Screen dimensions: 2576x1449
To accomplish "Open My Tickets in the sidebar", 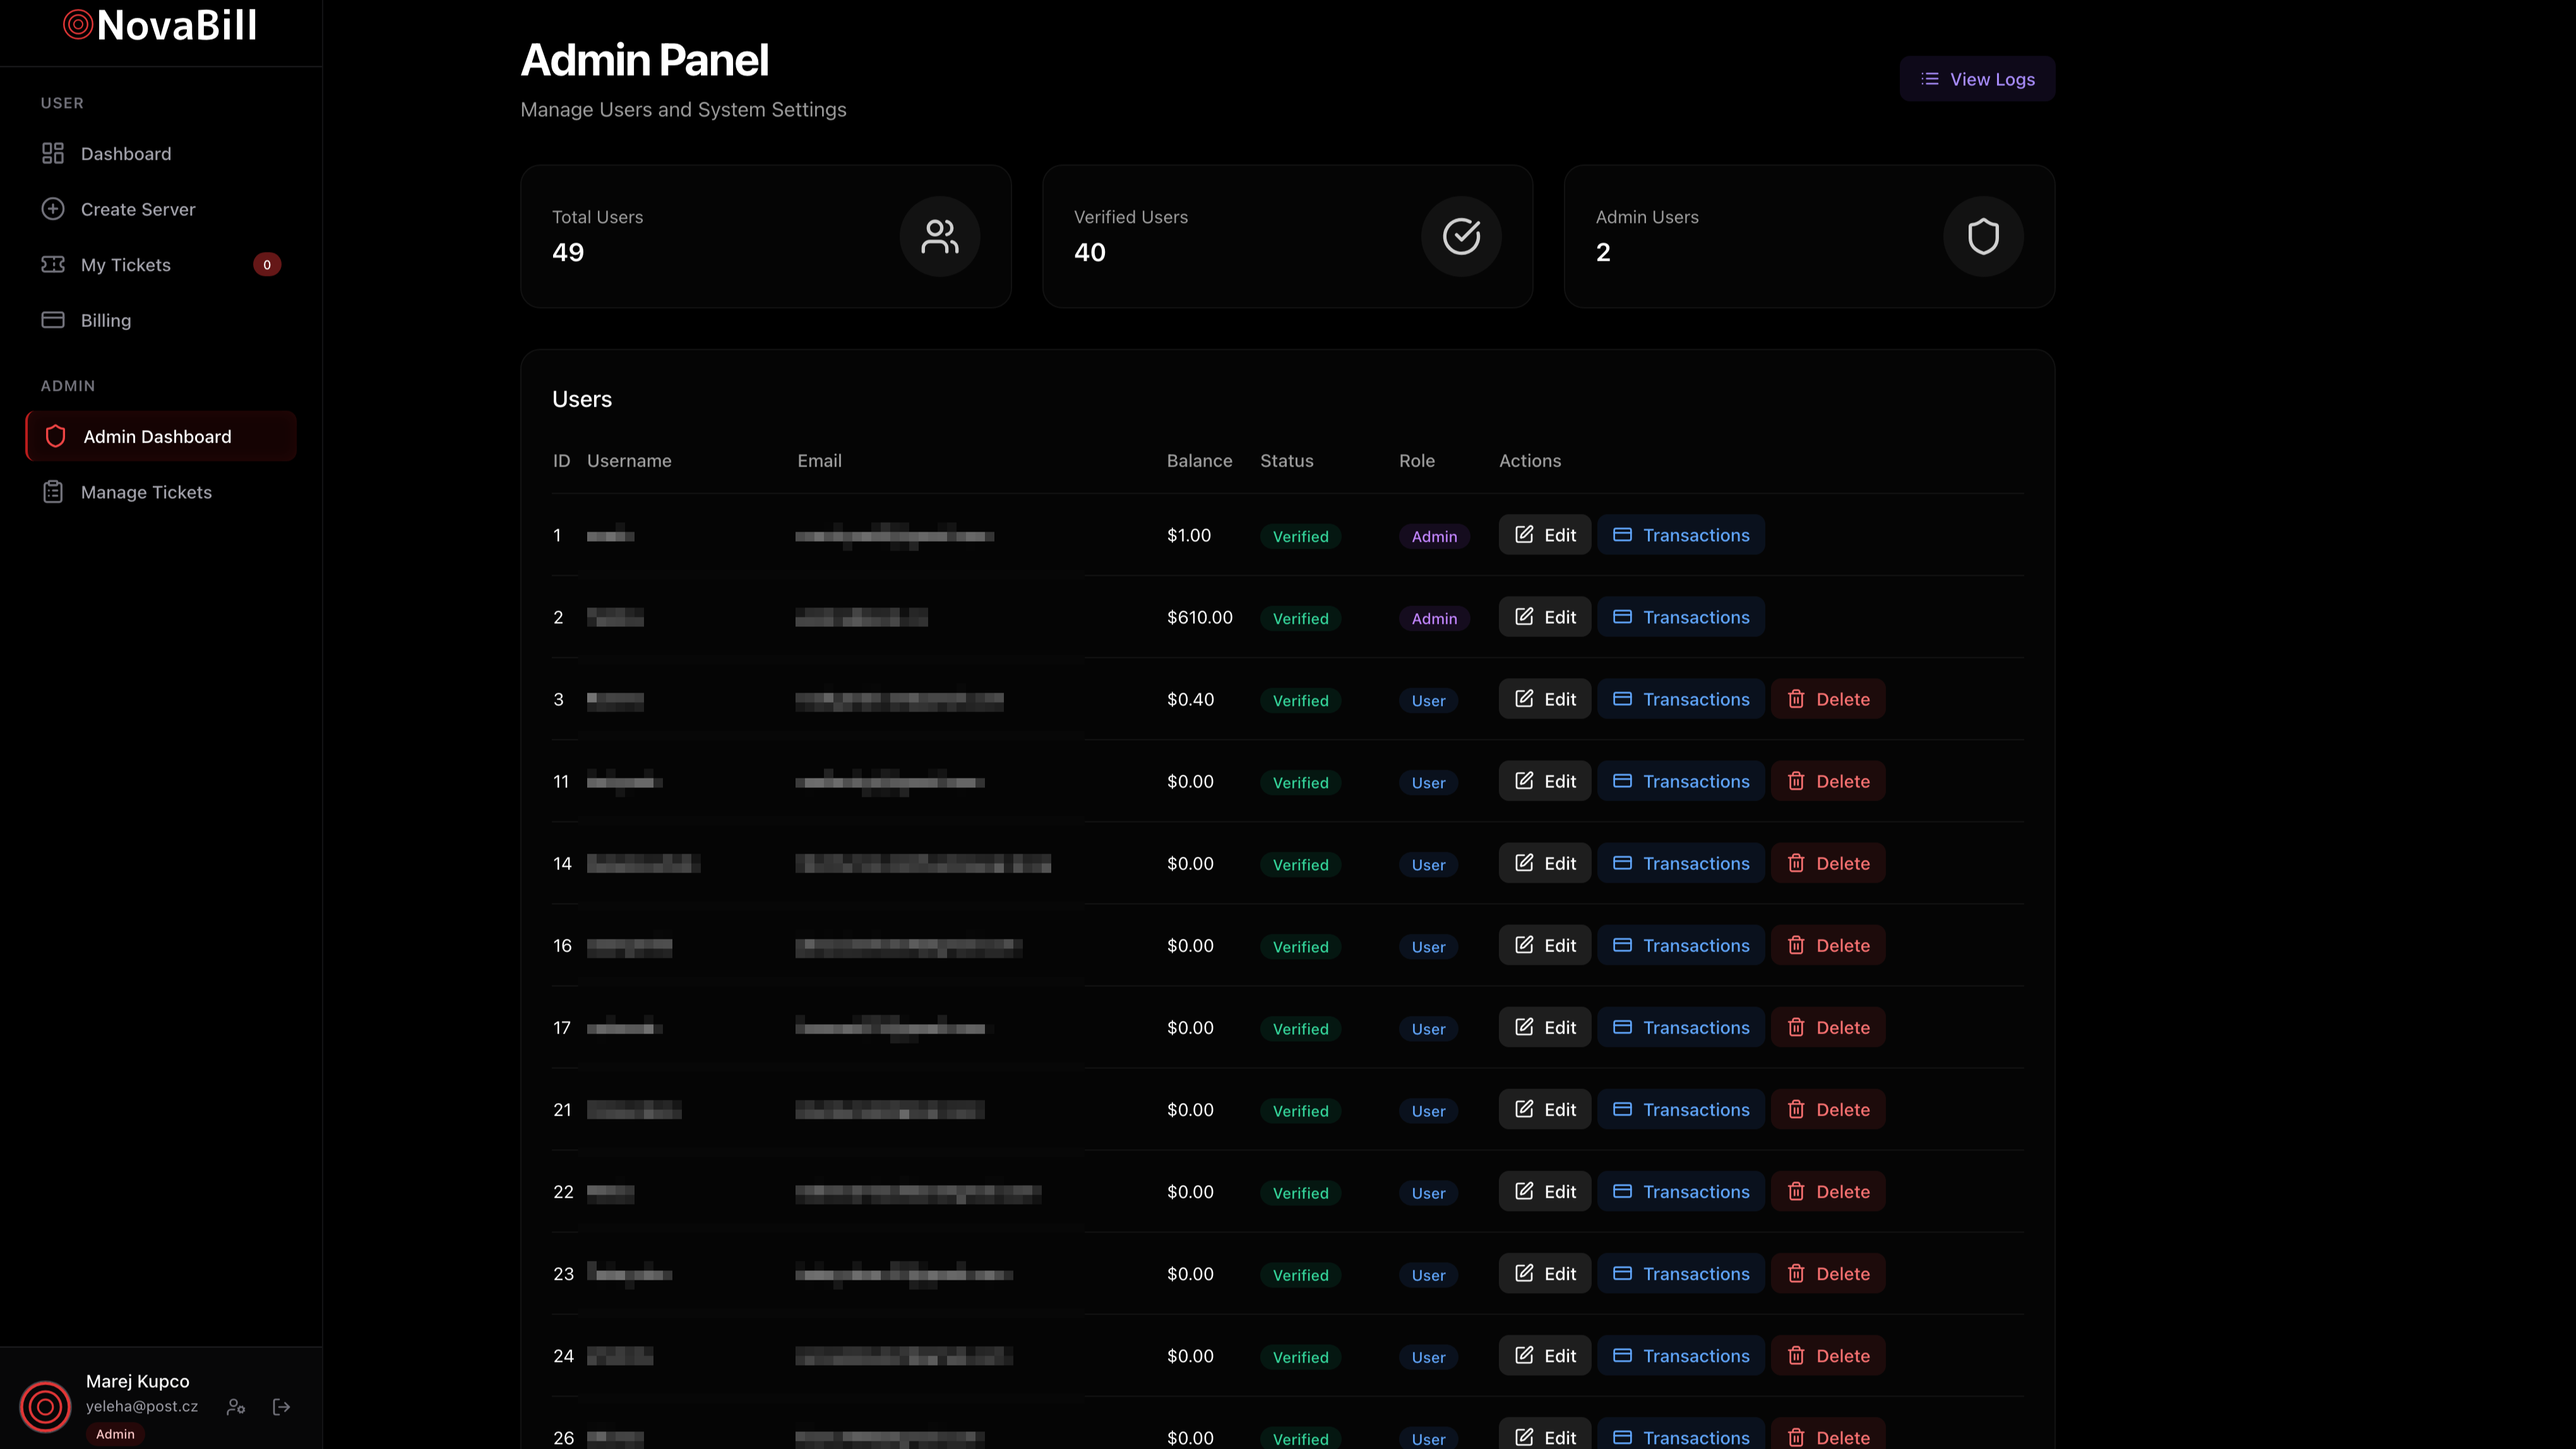I will (126, 265).
